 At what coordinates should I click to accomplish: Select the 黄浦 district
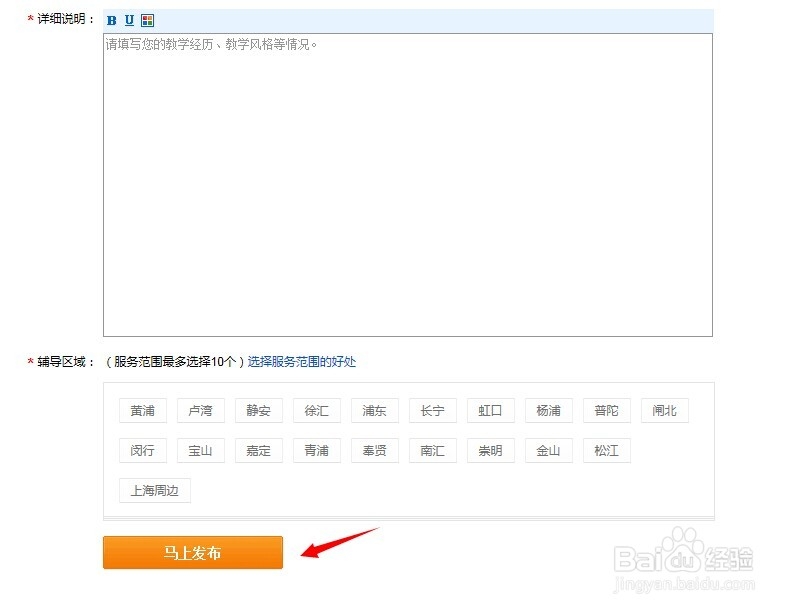tap(142, 410)
